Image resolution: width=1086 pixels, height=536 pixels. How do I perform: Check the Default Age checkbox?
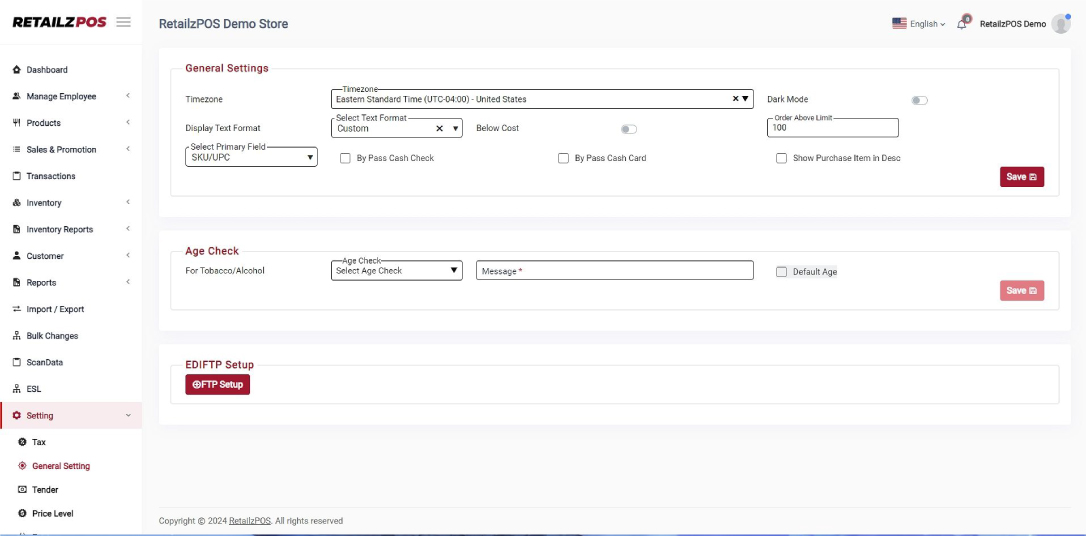click(x=782, y=272)
